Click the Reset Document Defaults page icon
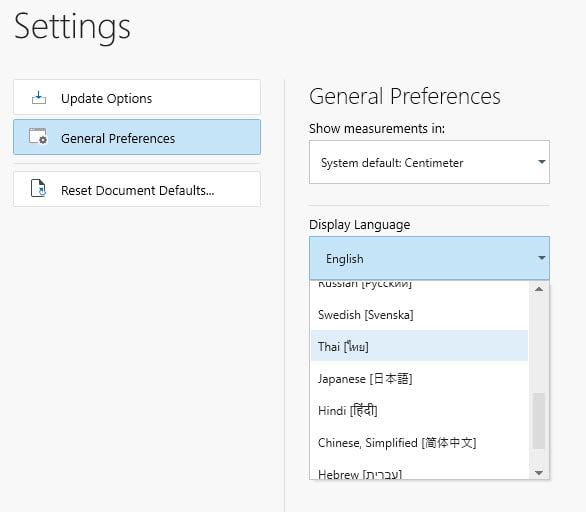The width and height of the screenshot is (586, 512). (38, 188)
